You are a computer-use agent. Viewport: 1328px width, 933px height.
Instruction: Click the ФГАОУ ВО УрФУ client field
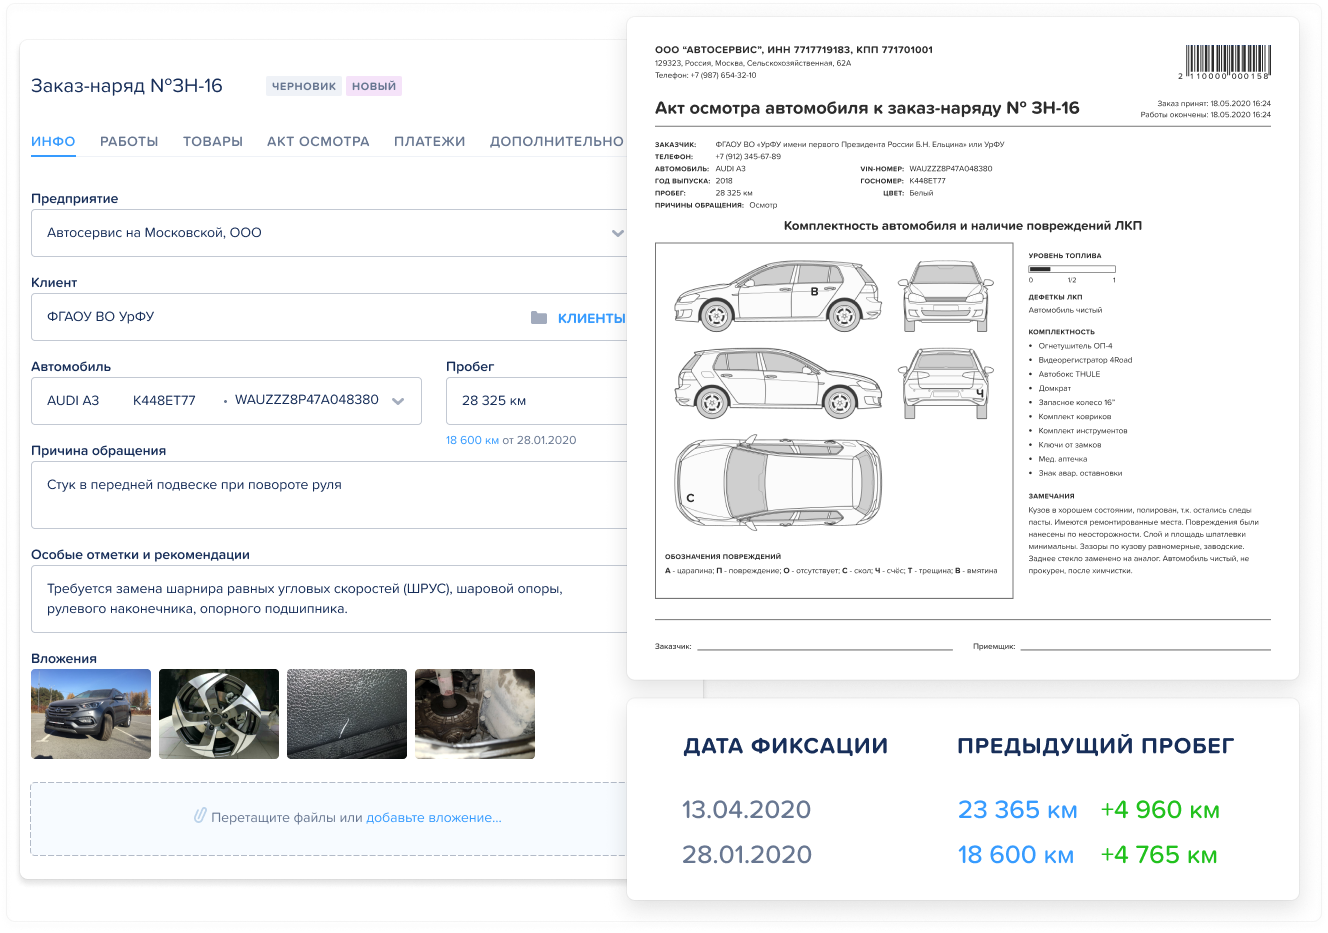pyautogui.click(x=329, y=317)
